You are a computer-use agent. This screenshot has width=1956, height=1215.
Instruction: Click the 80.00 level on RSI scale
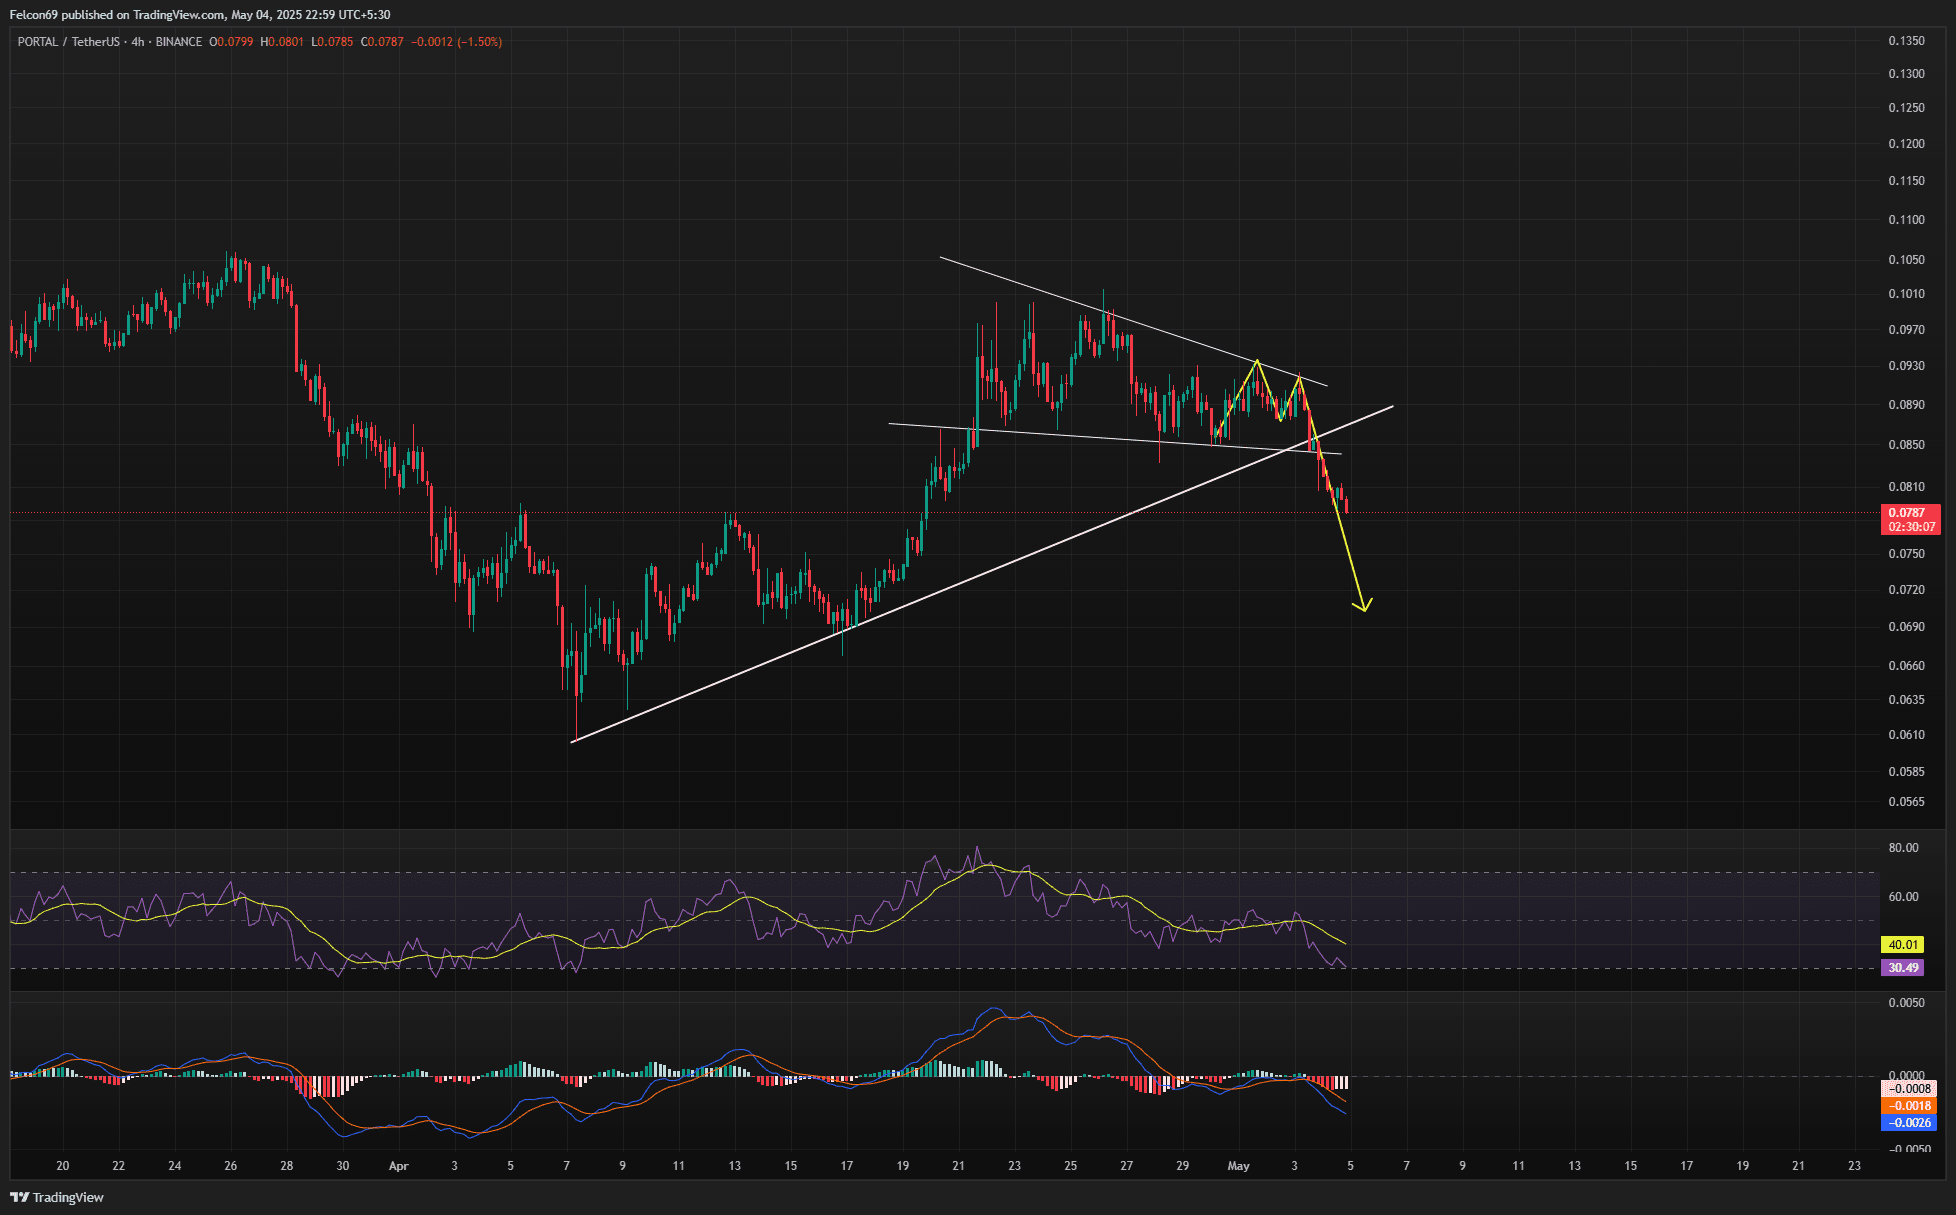coord(1903,848)
